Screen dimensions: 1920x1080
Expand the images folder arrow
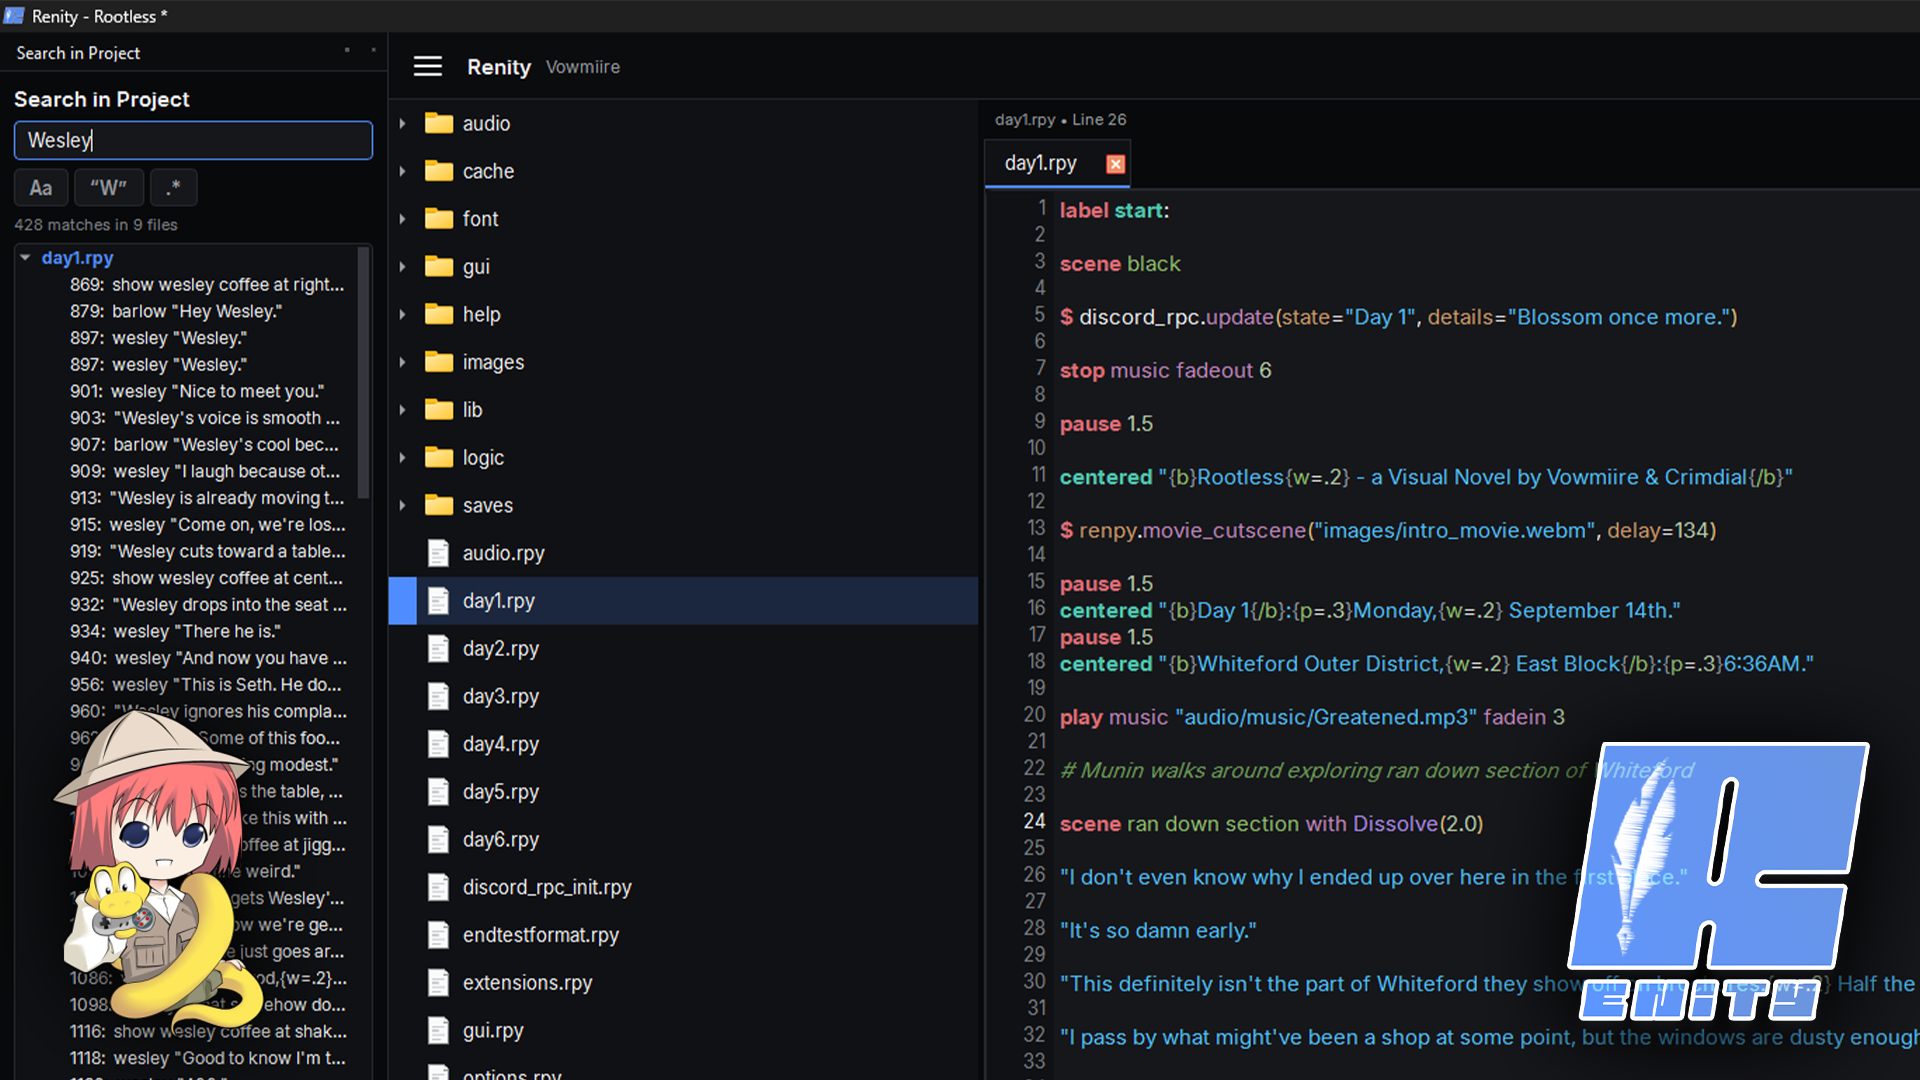(x=402, y=362)
